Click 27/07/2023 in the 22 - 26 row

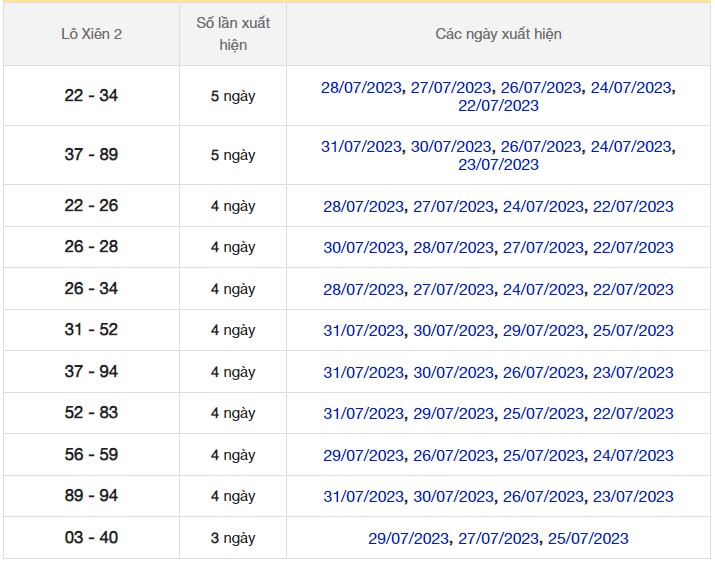[453, 207]
